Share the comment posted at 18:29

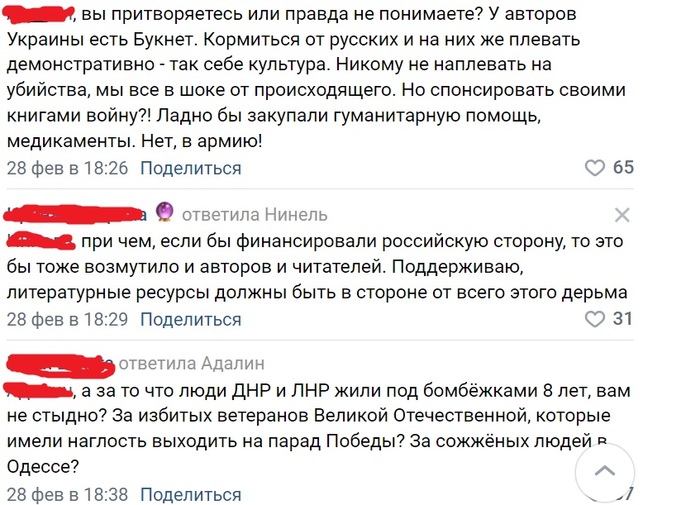click(190, 319)
